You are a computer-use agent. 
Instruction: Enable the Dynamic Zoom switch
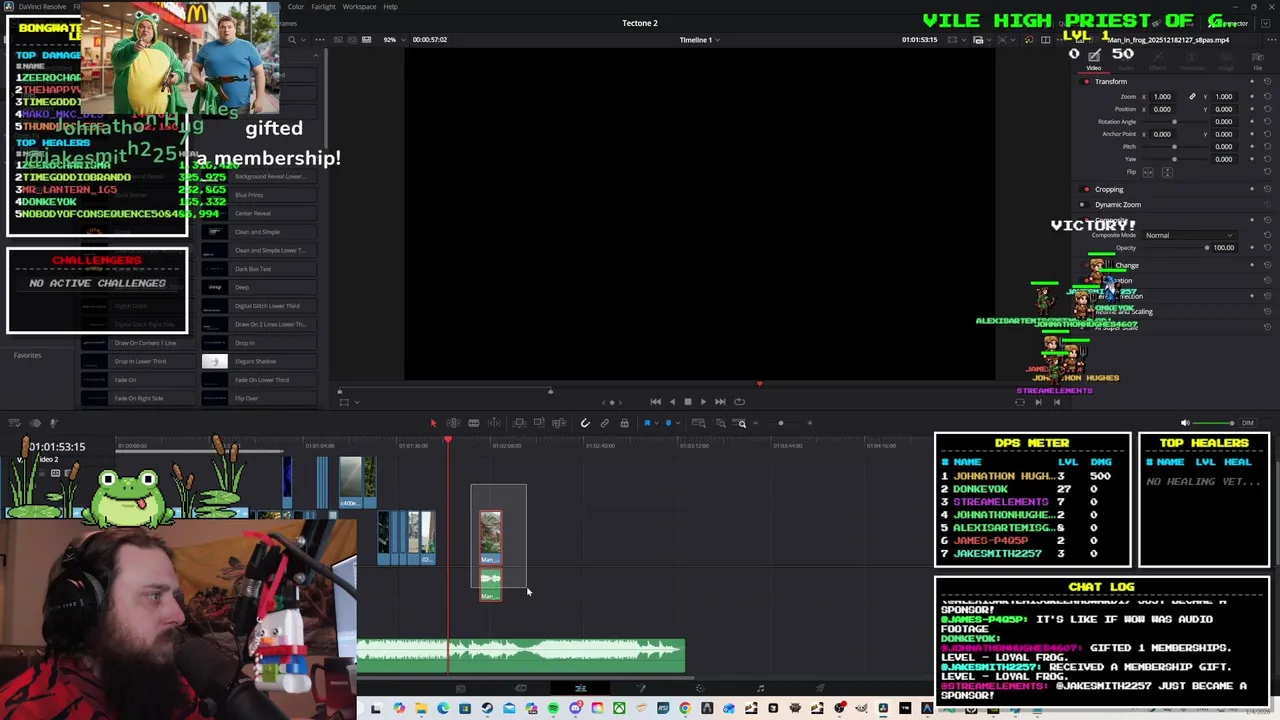[x=1082, y=205]
